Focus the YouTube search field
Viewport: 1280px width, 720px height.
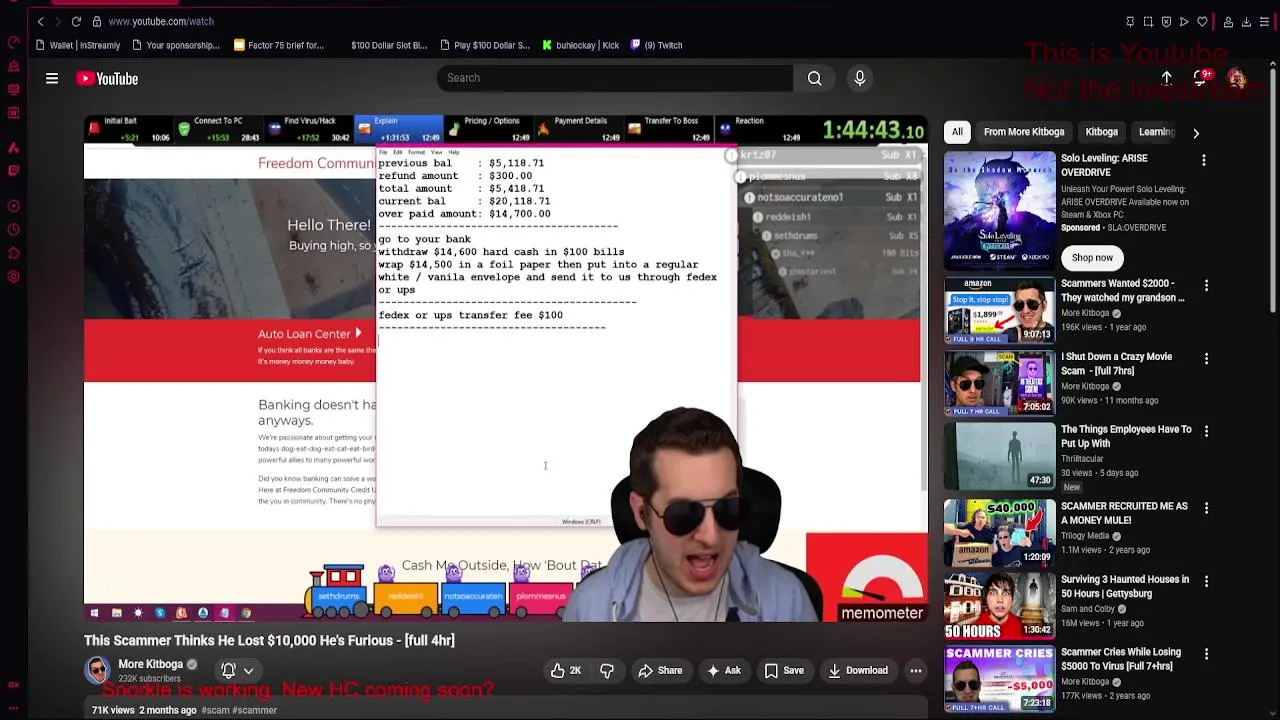[x=615, y=78]
